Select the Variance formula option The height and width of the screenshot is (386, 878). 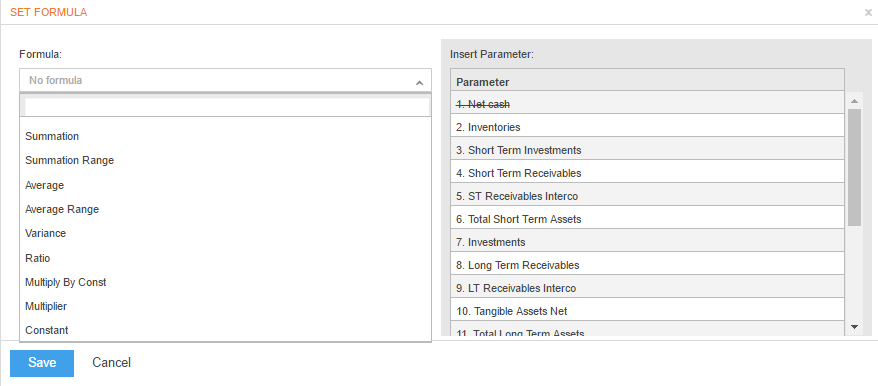point(225,233)
